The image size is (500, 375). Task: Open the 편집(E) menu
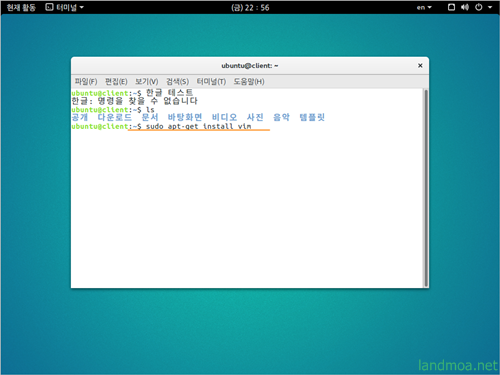(x=116, y=82)
